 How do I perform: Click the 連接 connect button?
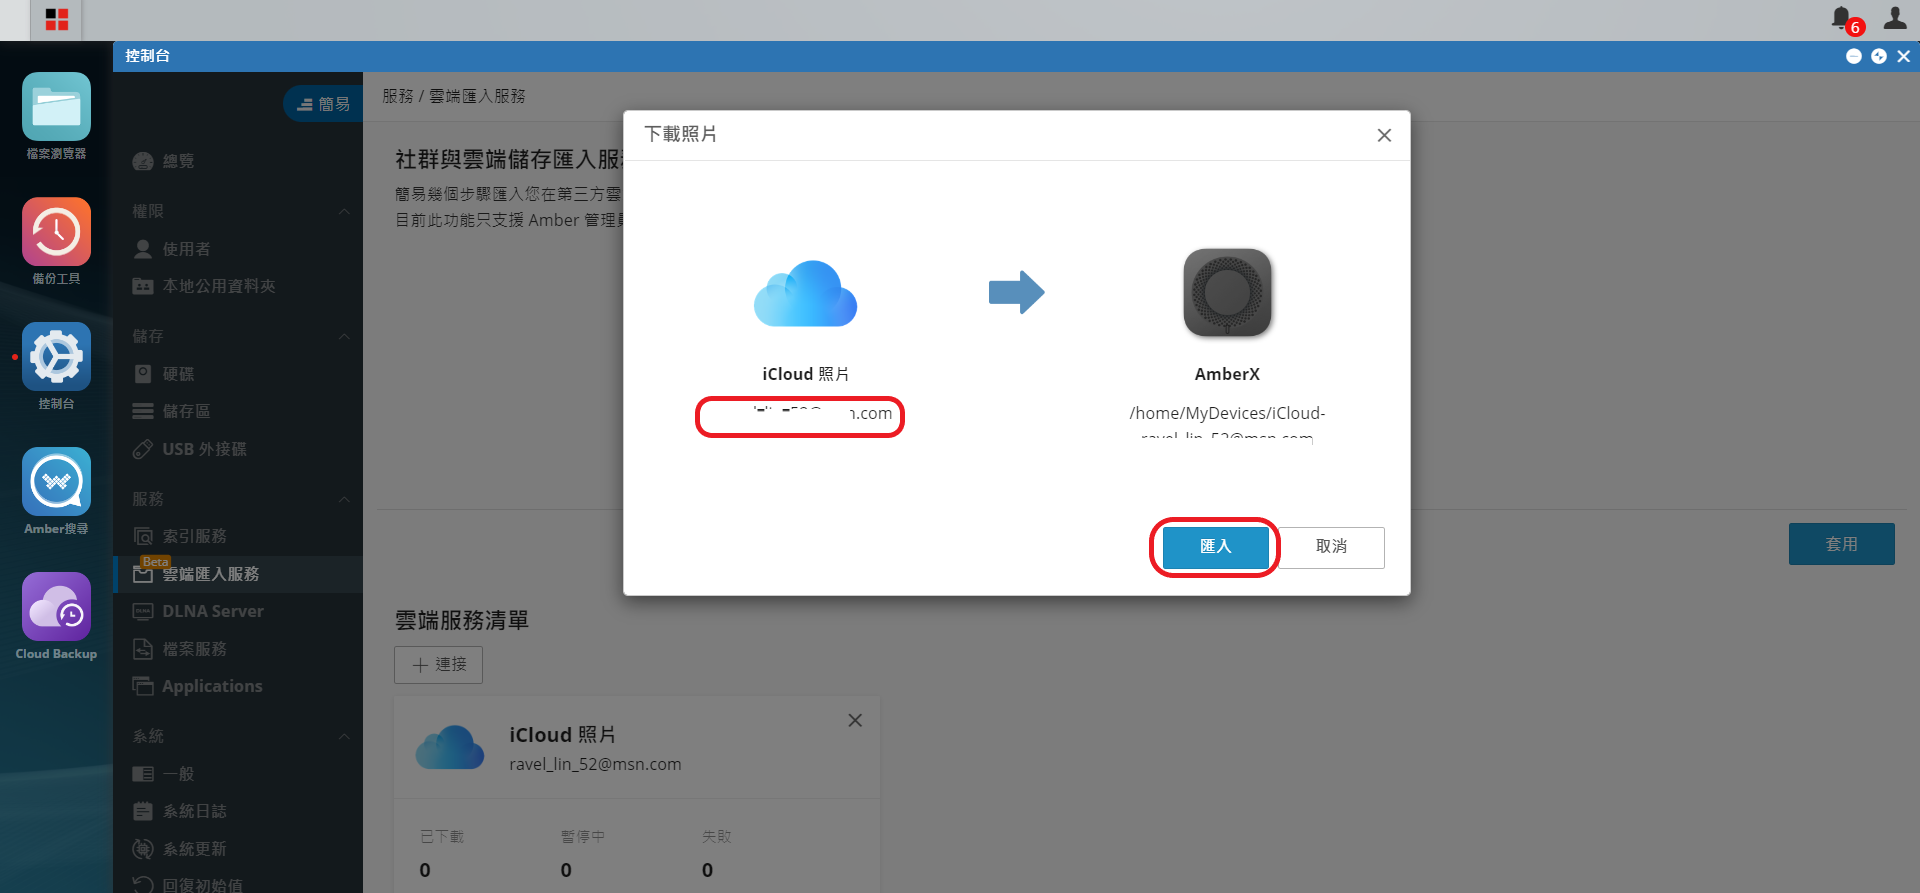[x=438, y=665]
